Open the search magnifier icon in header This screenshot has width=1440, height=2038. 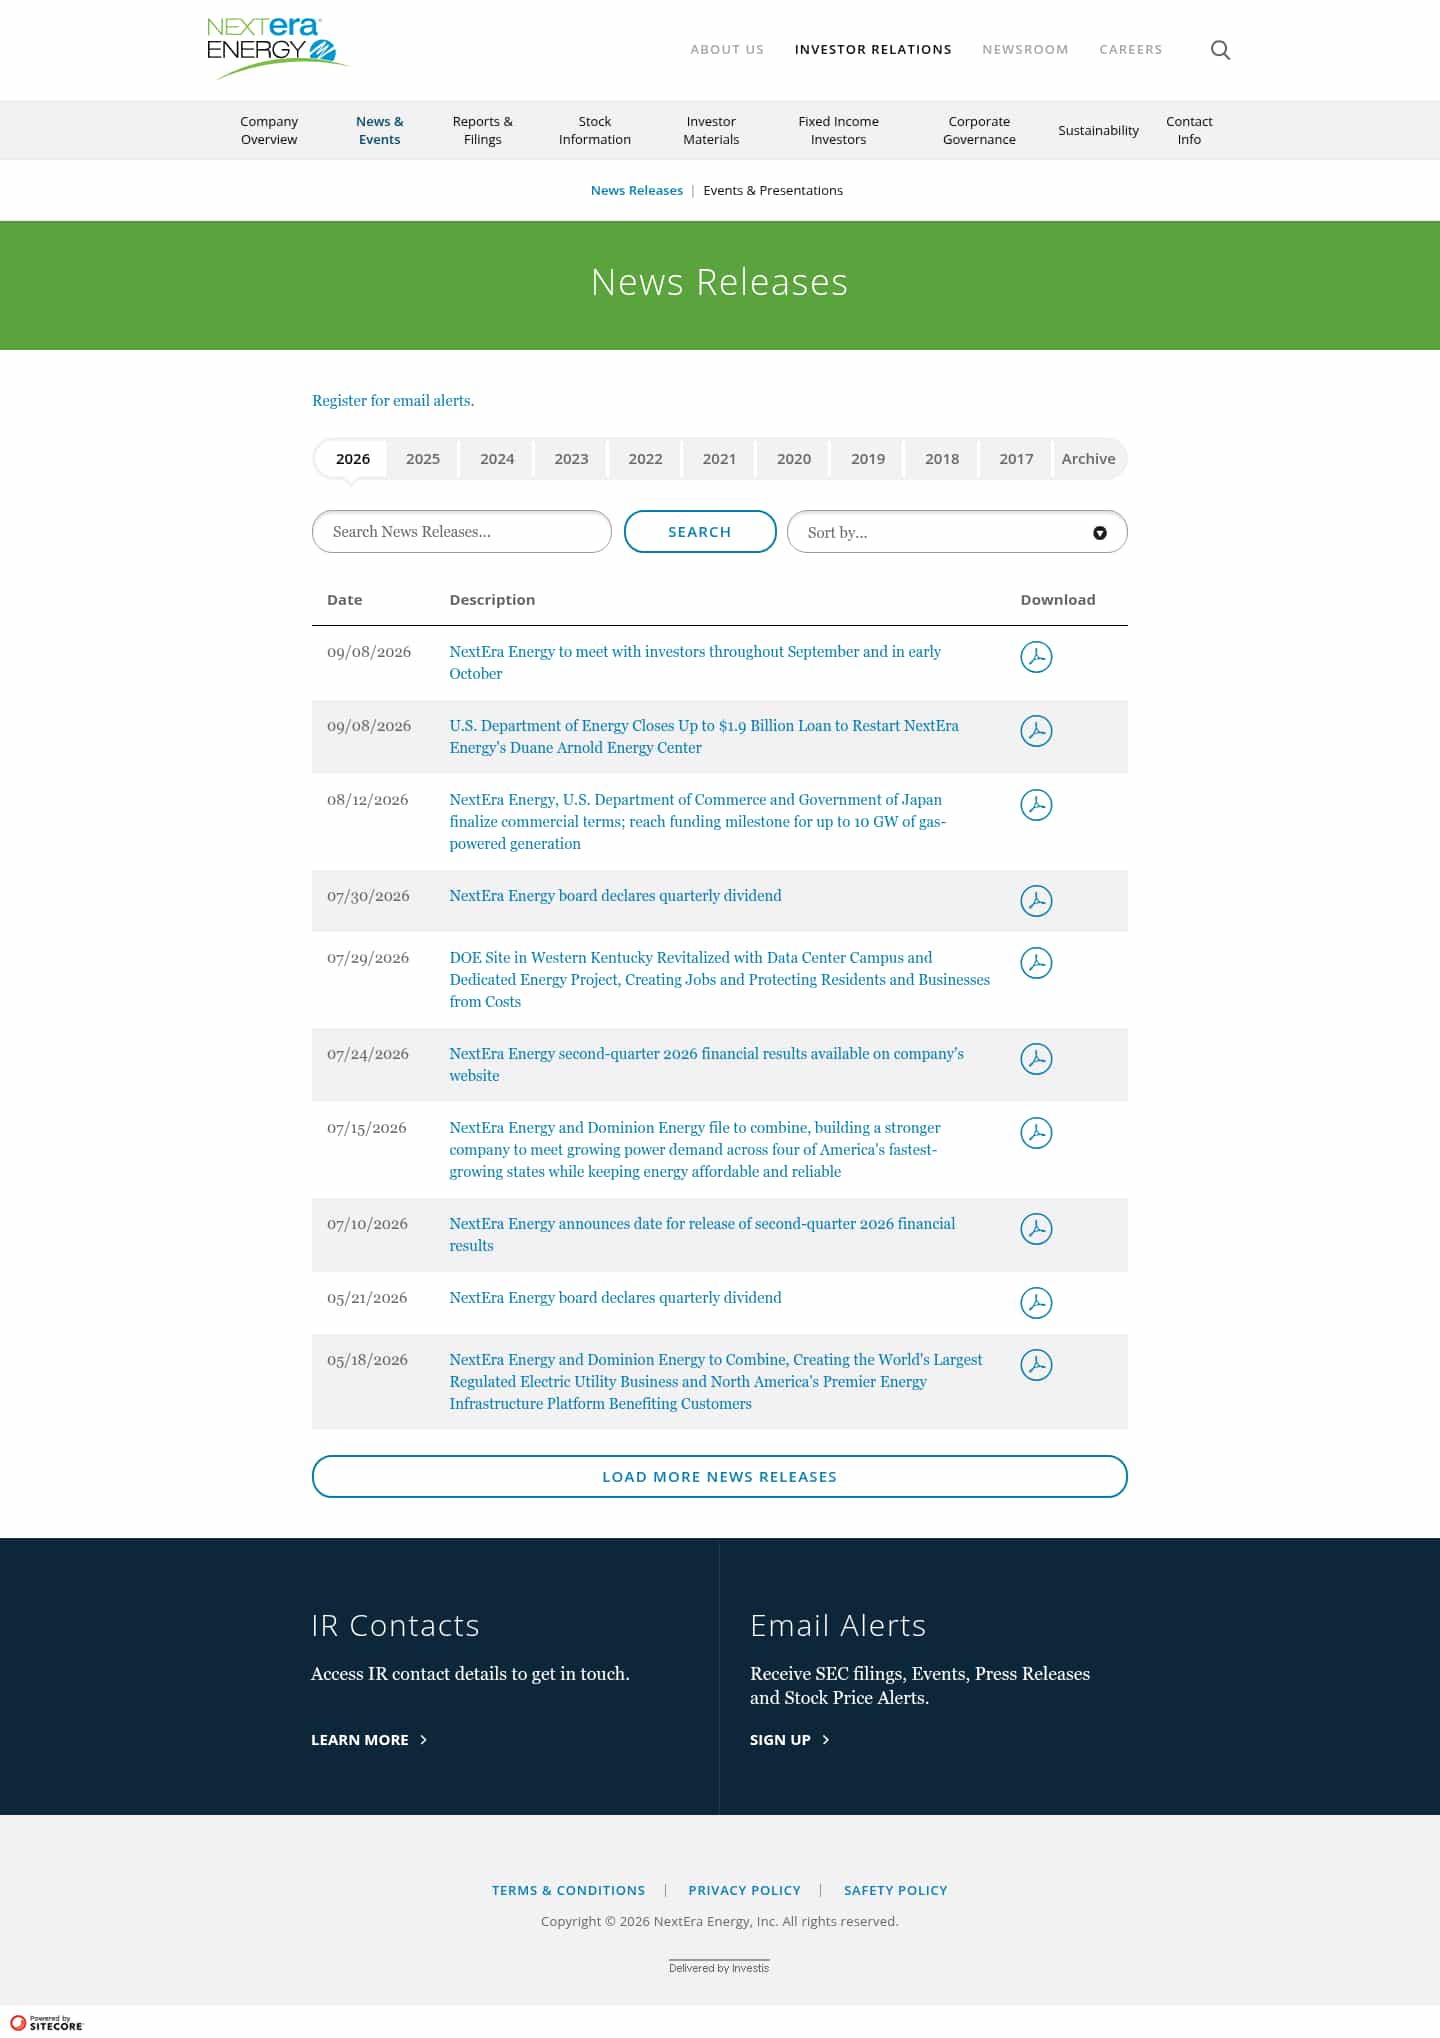[1220, 50]
